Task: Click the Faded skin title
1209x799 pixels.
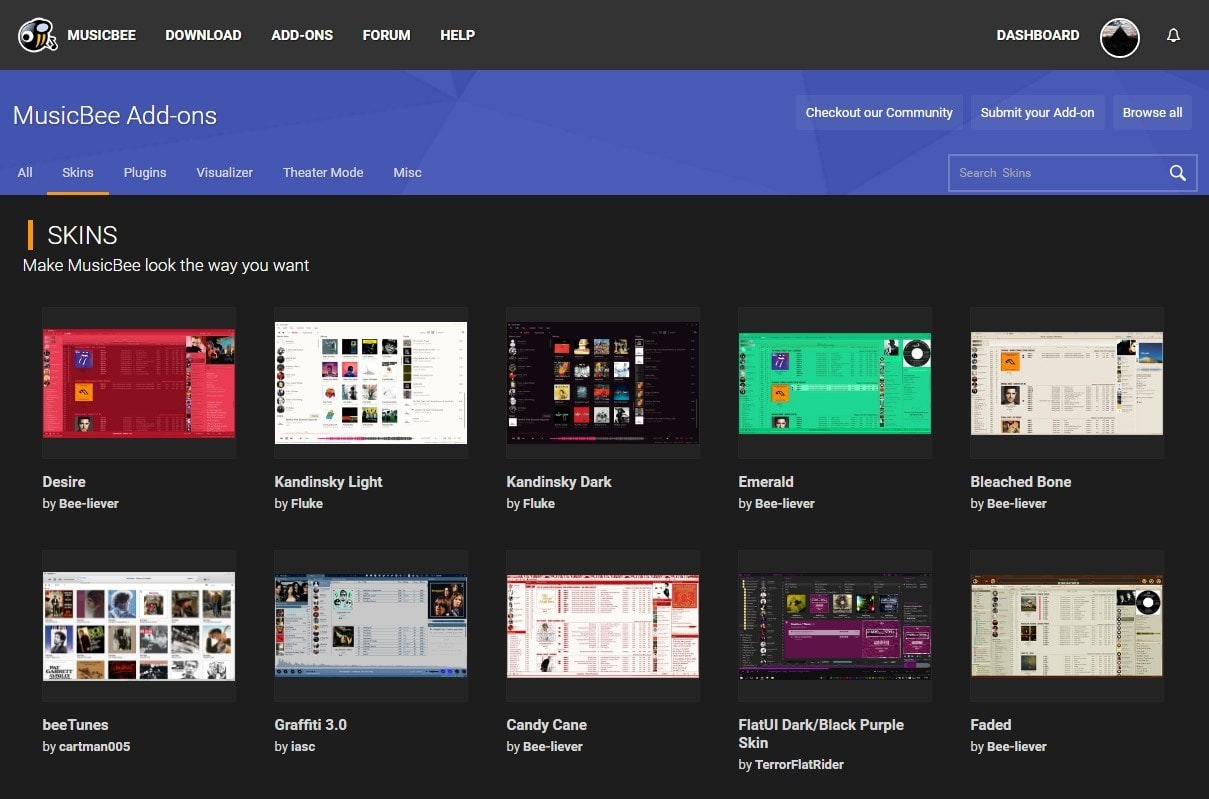Action: [x=991, y=725]
